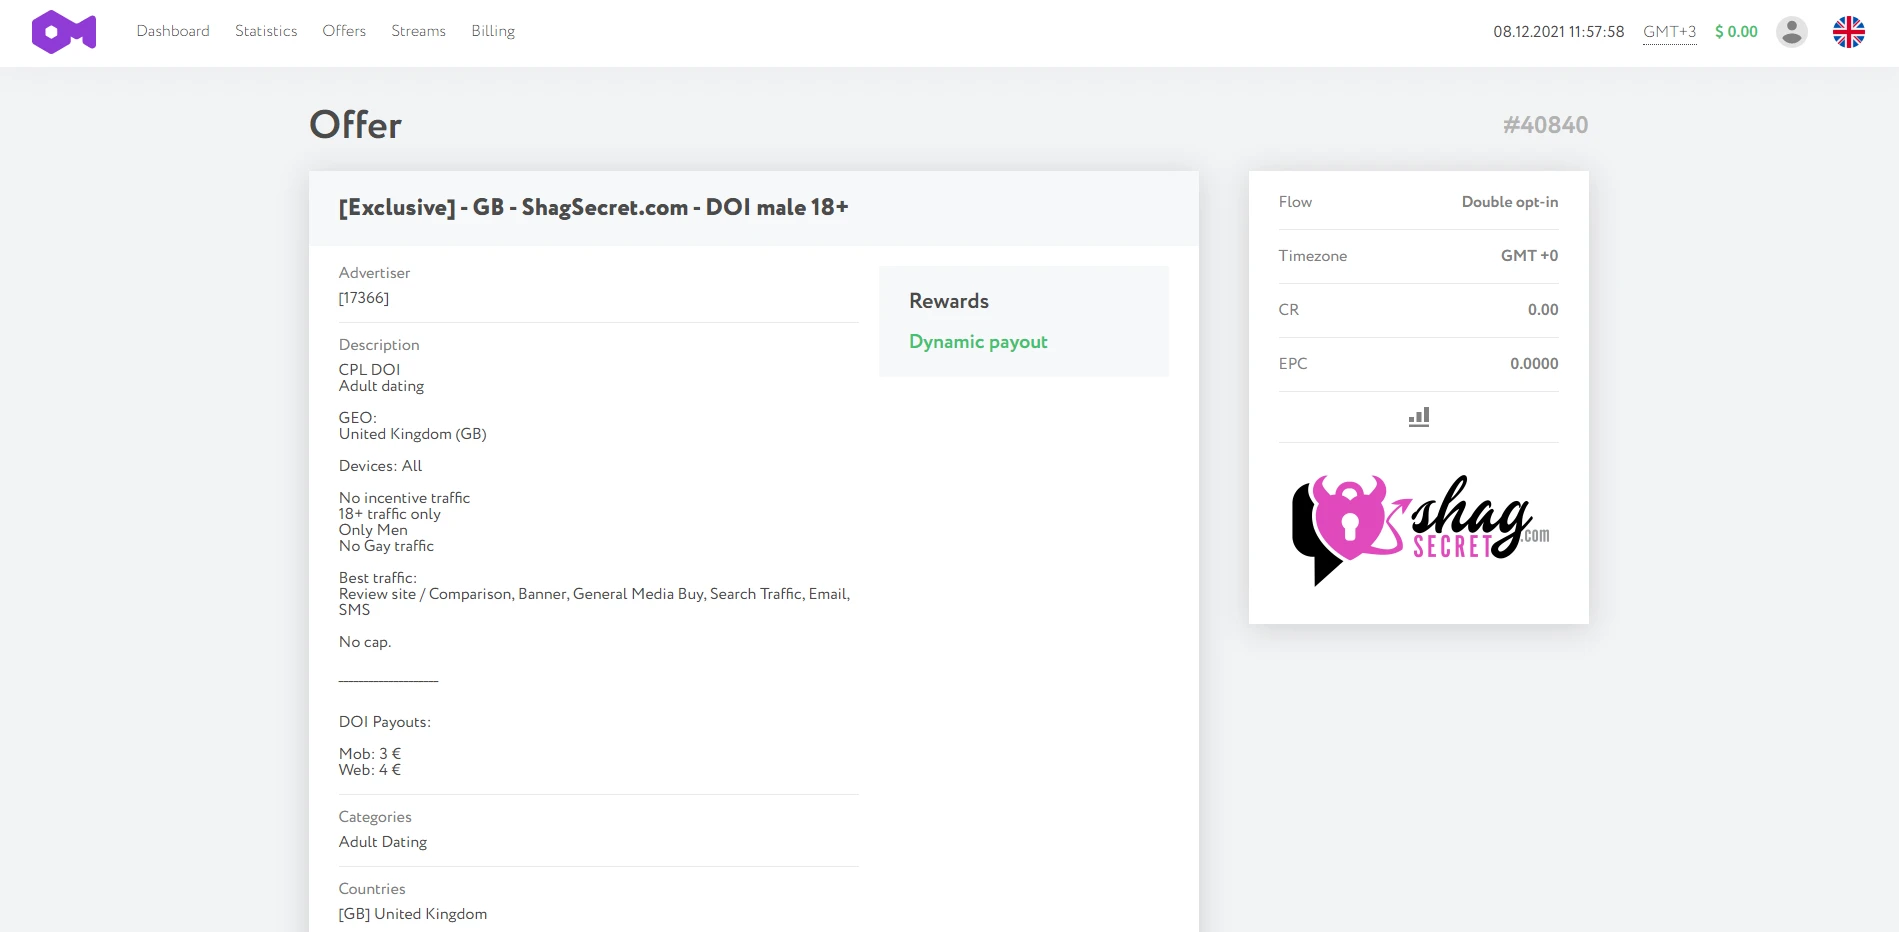
Task: Click the '[GB] United Kingdom' country value
Action: click(x=413, y=914)
